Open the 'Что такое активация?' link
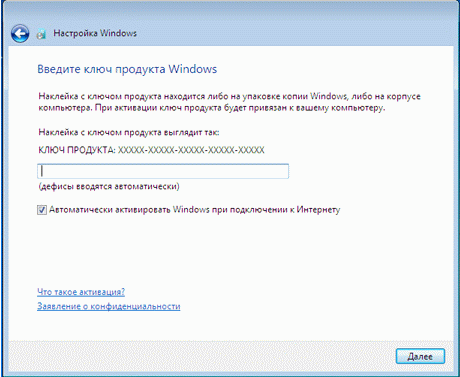The width and height of the screenshot is (460, 377). point(81,292)
